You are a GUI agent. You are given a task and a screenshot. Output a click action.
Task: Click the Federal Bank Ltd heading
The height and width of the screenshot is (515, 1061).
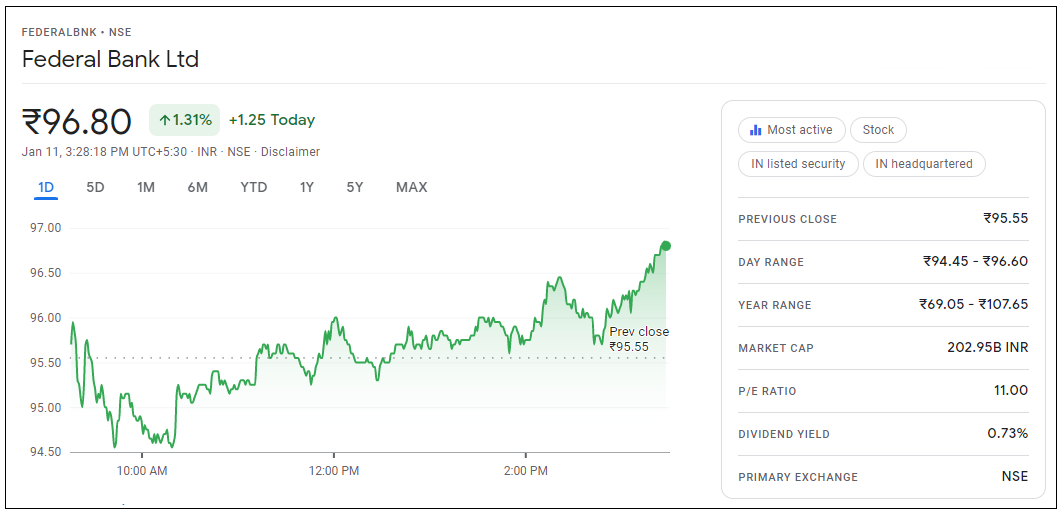point(110,60)
